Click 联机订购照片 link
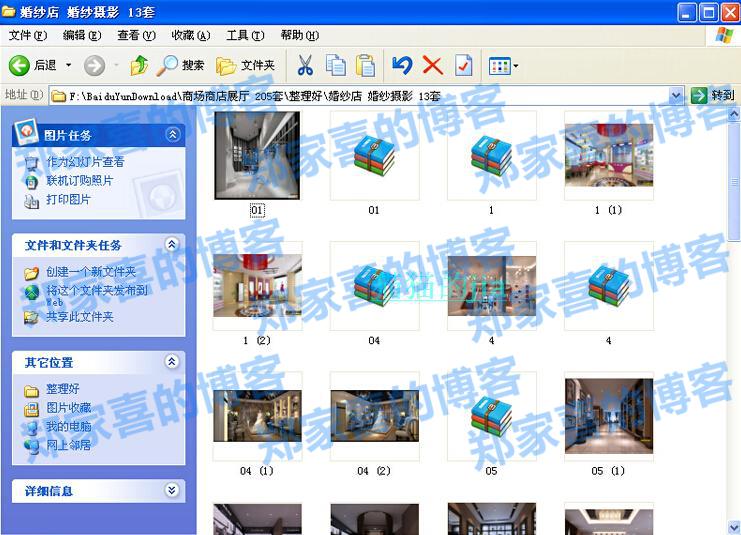741x535 pixels. [80, 181]
